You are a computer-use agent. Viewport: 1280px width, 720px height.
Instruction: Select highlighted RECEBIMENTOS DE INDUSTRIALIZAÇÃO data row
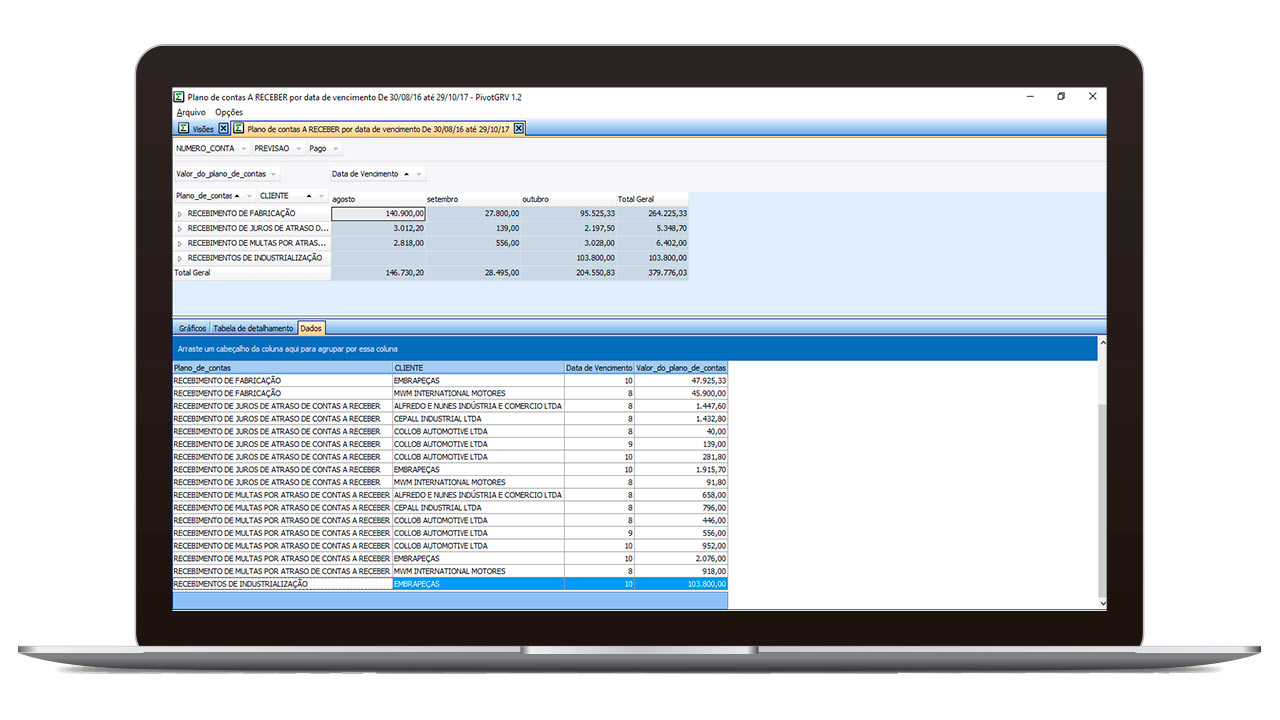pyautogui.click(x=450, y=584)
